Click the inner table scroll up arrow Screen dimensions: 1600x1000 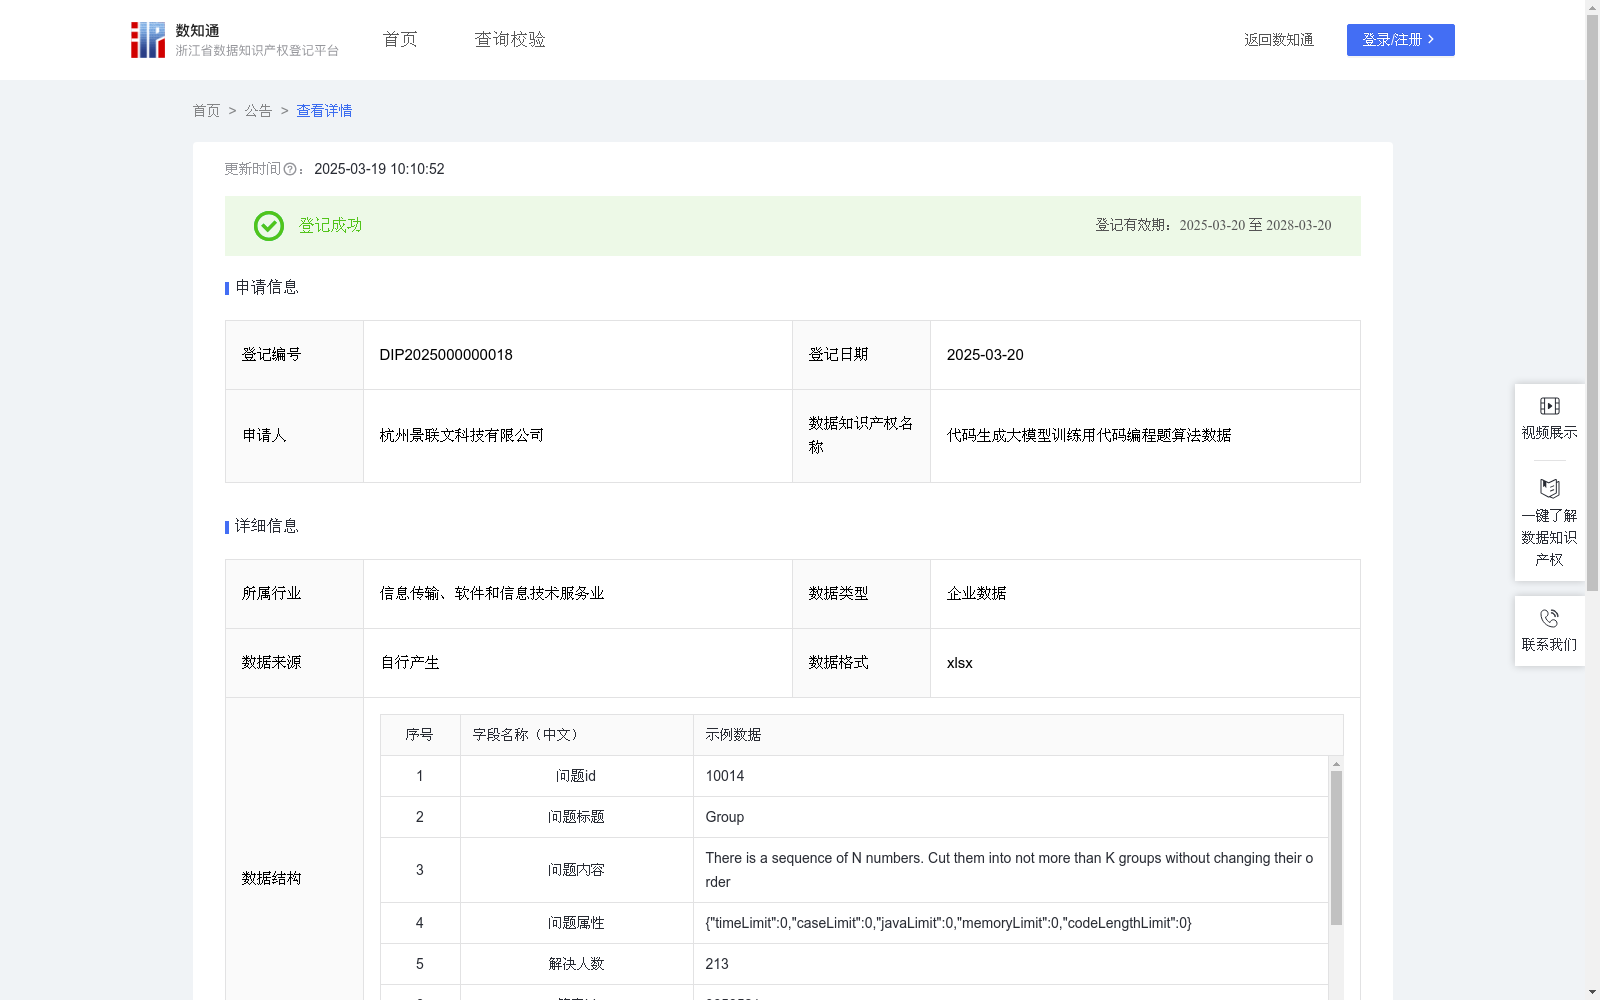point(1336,764)
